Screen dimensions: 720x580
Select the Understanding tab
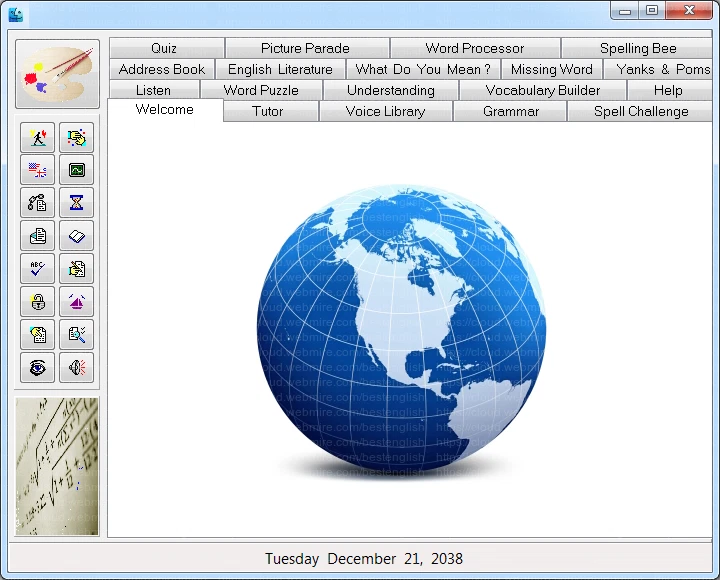pos(391,90)
